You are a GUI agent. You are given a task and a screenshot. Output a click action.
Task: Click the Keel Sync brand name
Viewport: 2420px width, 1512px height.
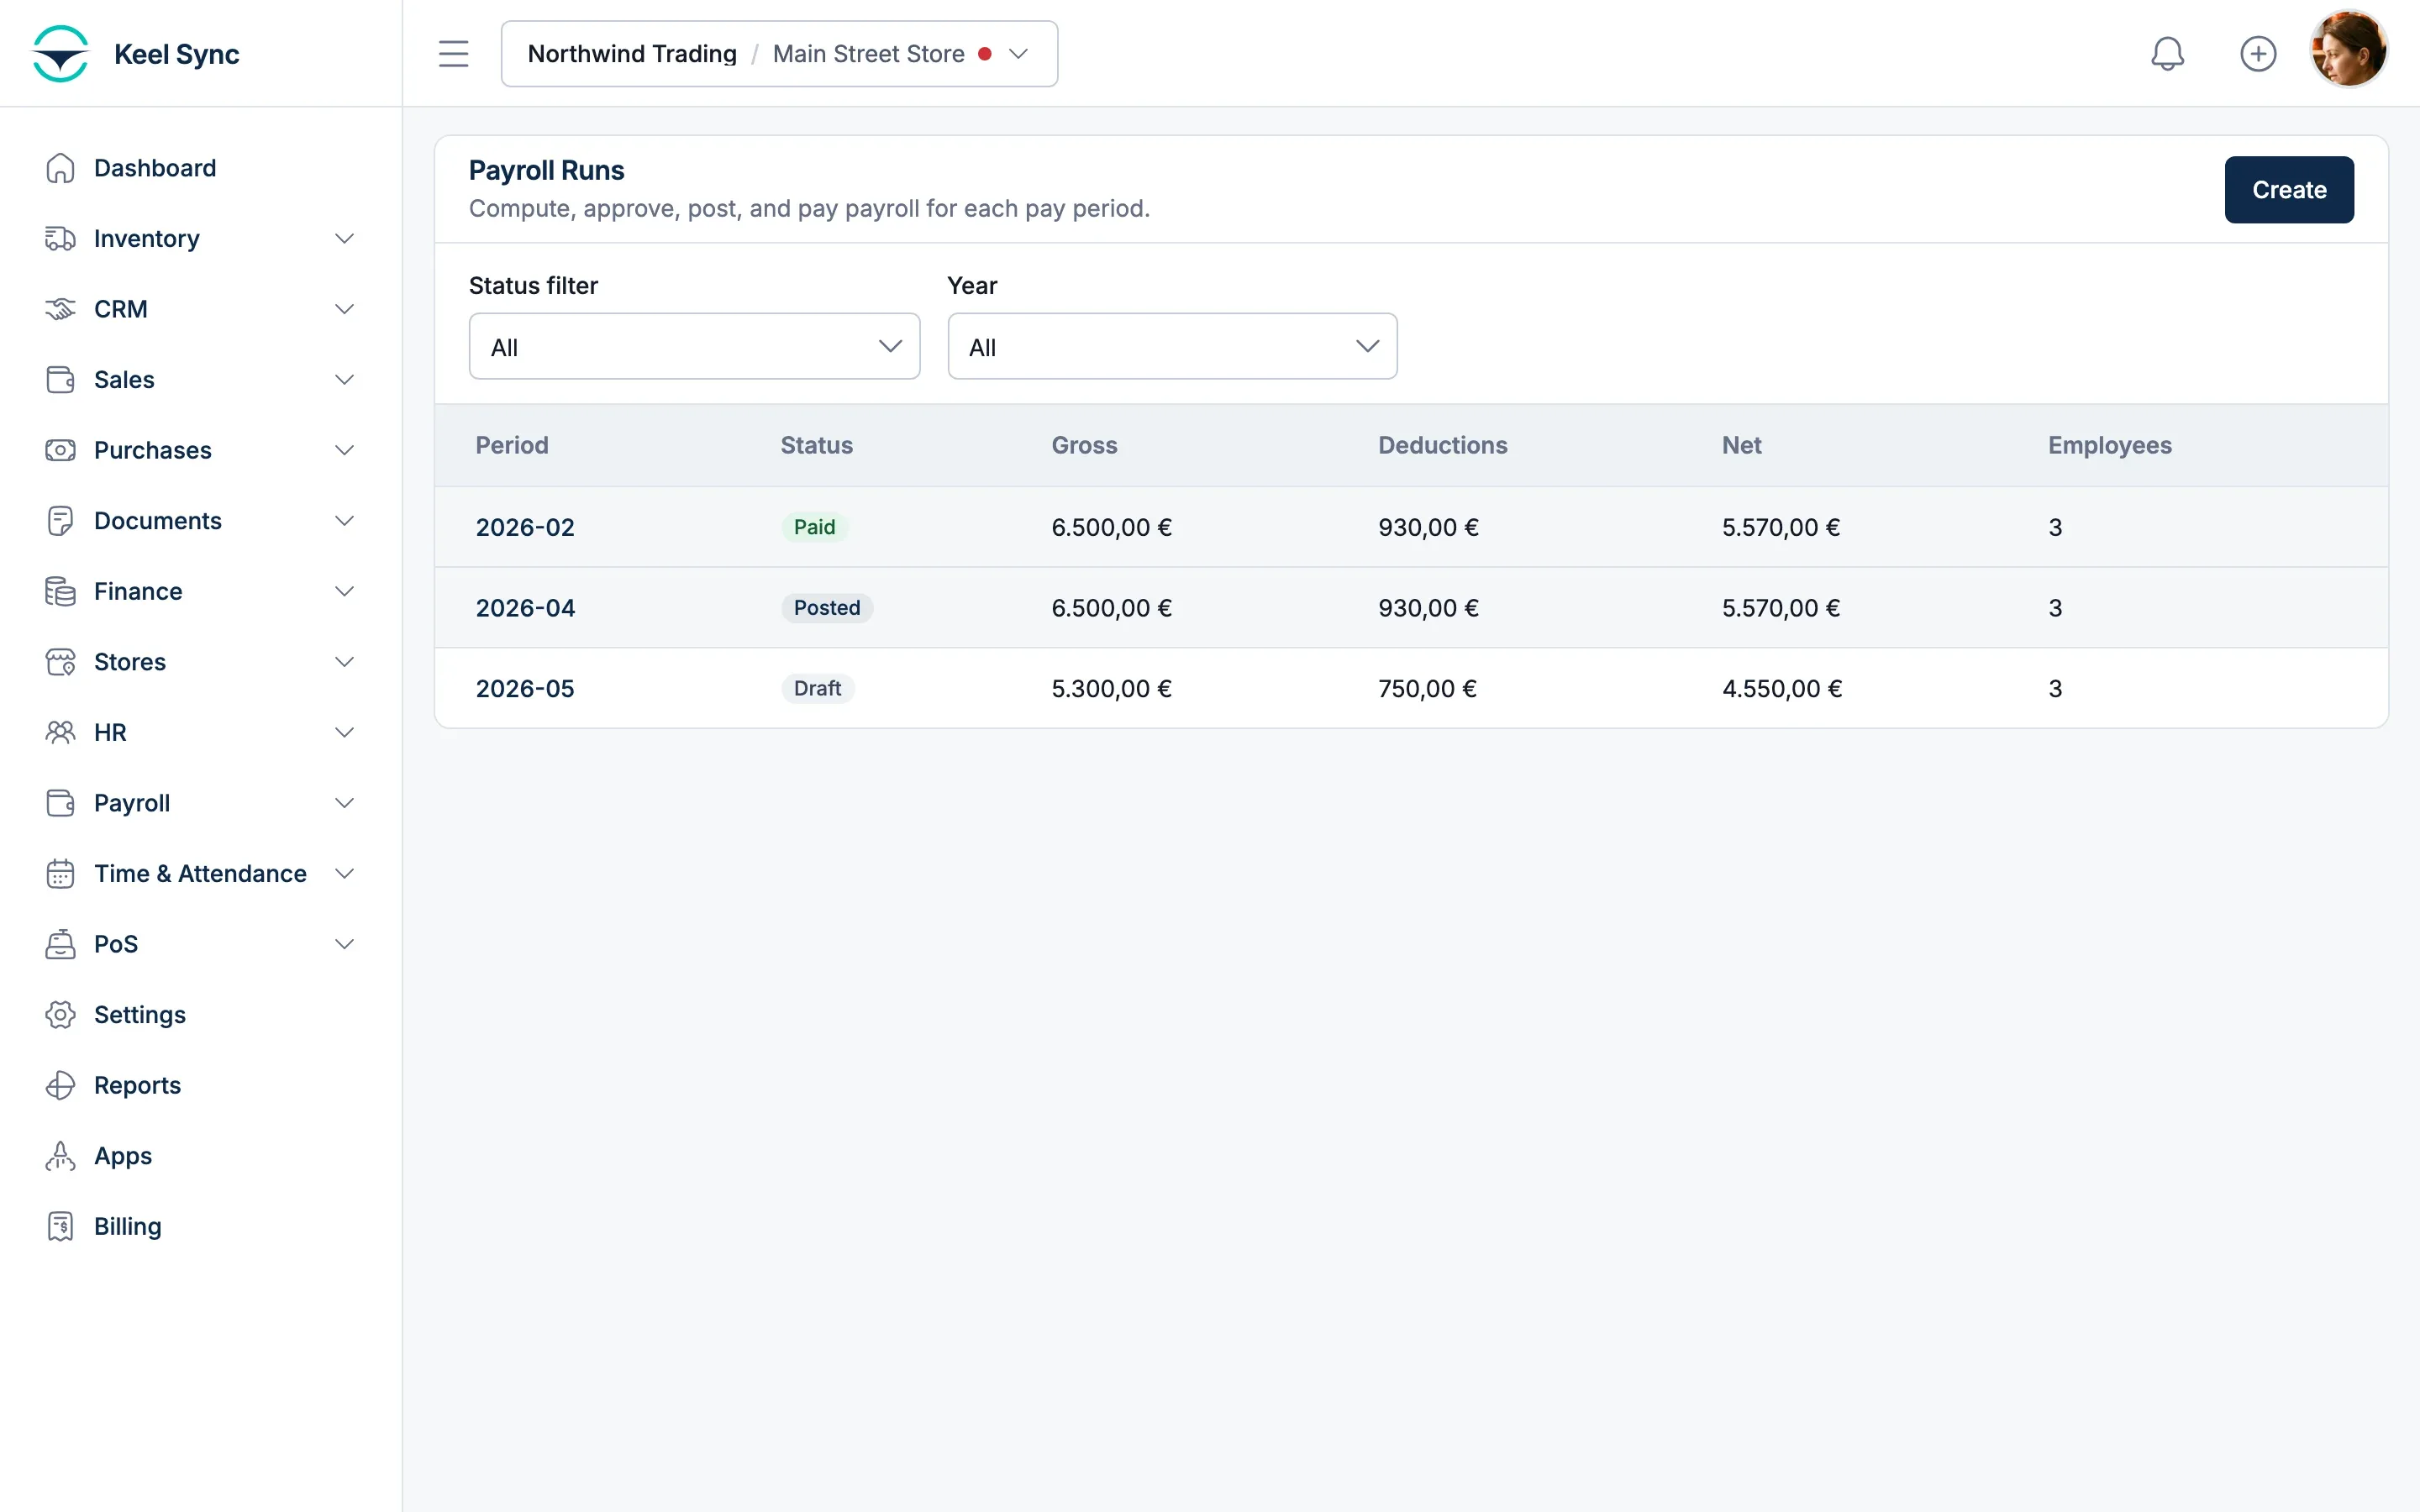pyautogui.click(x=177, y=54)
